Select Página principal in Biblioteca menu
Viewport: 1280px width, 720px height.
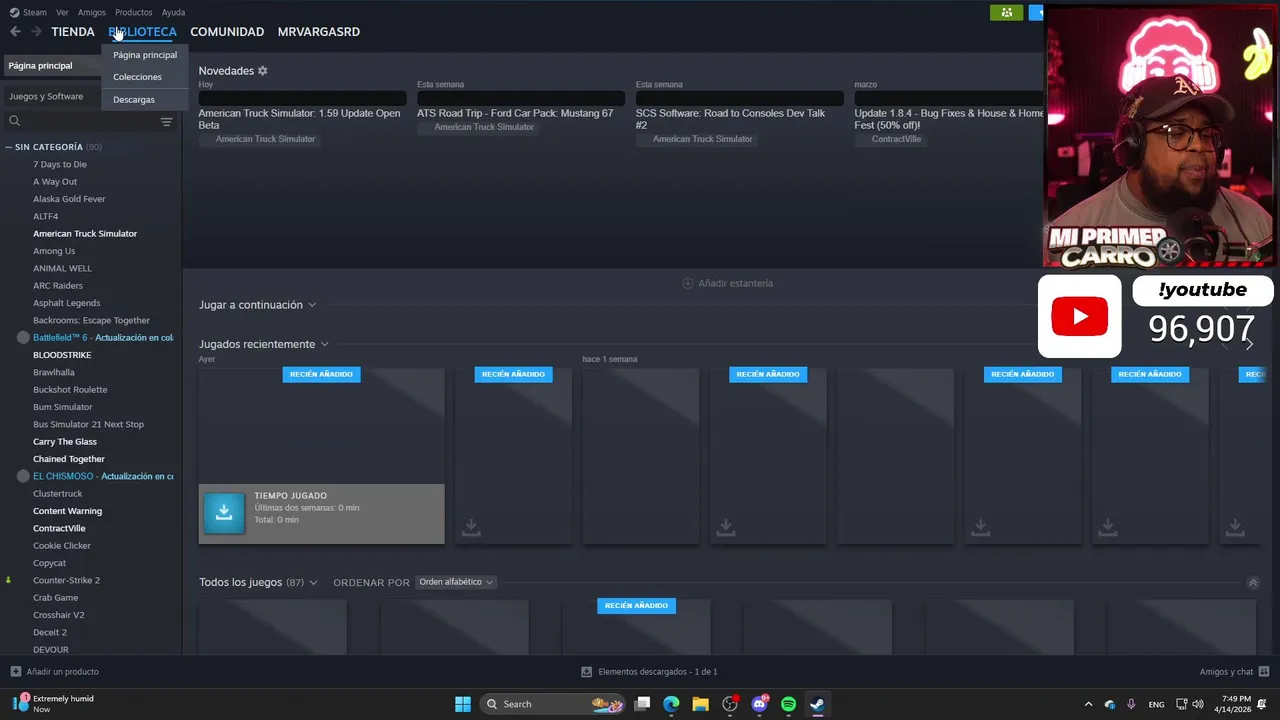click(145, 55)
